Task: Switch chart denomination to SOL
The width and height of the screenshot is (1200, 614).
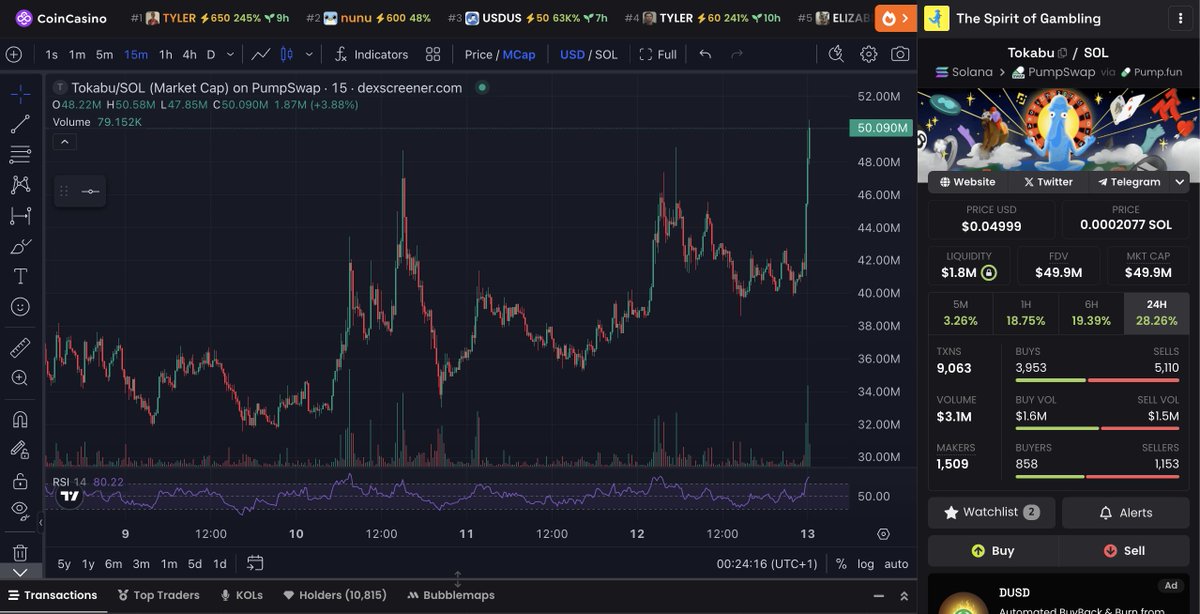Action: 606,54
